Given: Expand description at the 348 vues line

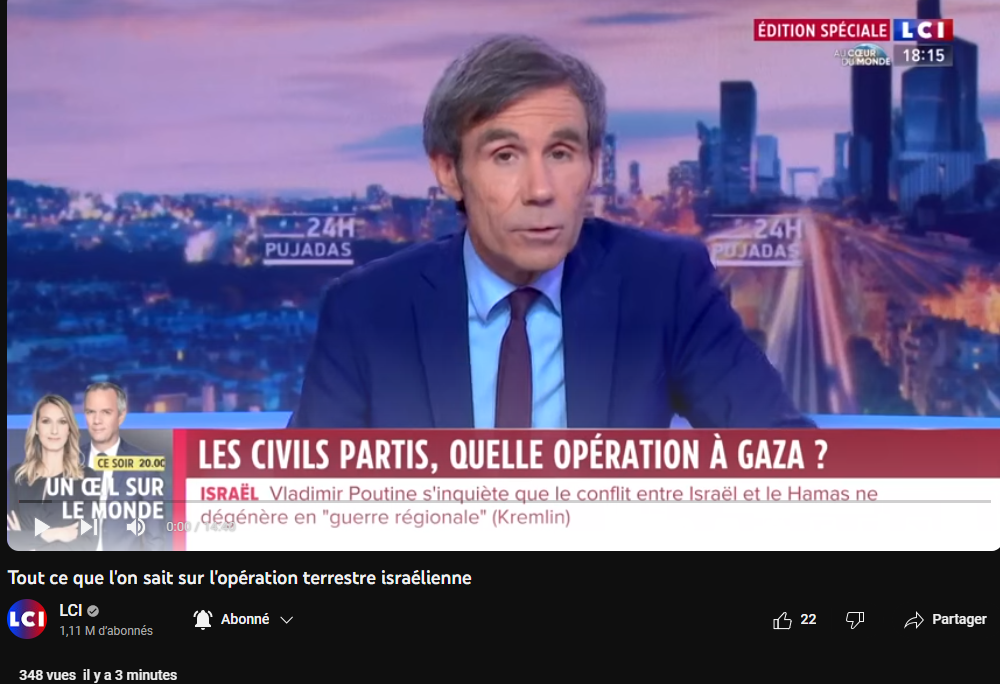Looking at the screenshot, I should (x=98, y=674).
